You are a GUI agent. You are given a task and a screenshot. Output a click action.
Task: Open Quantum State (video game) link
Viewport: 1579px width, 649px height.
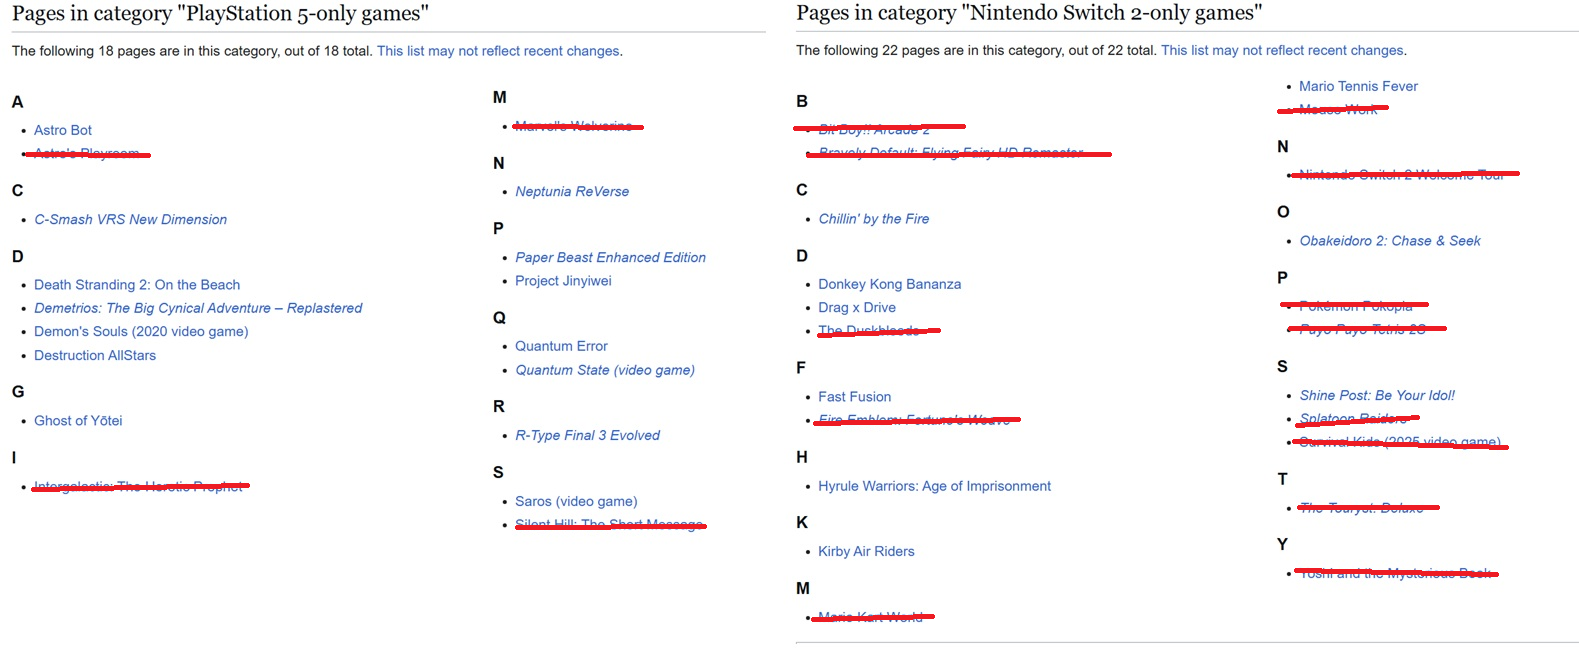pos(605,370)
